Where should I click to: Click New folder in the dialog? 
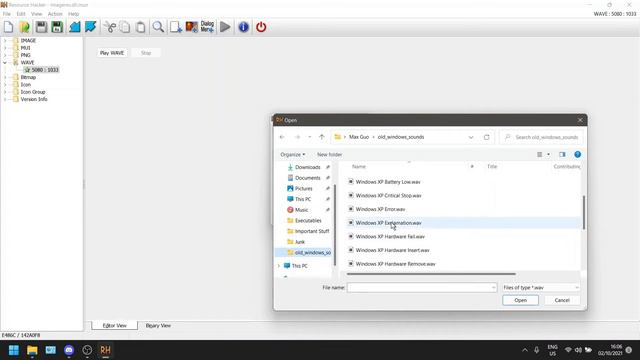(x=329, y=155)
